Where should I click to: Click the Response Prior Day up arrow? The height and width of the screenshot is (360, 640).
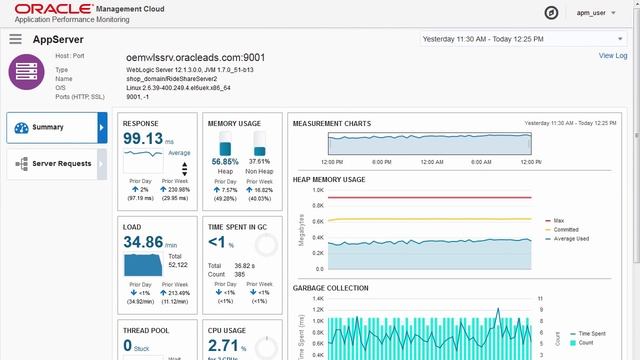click(x=135, y=189)
